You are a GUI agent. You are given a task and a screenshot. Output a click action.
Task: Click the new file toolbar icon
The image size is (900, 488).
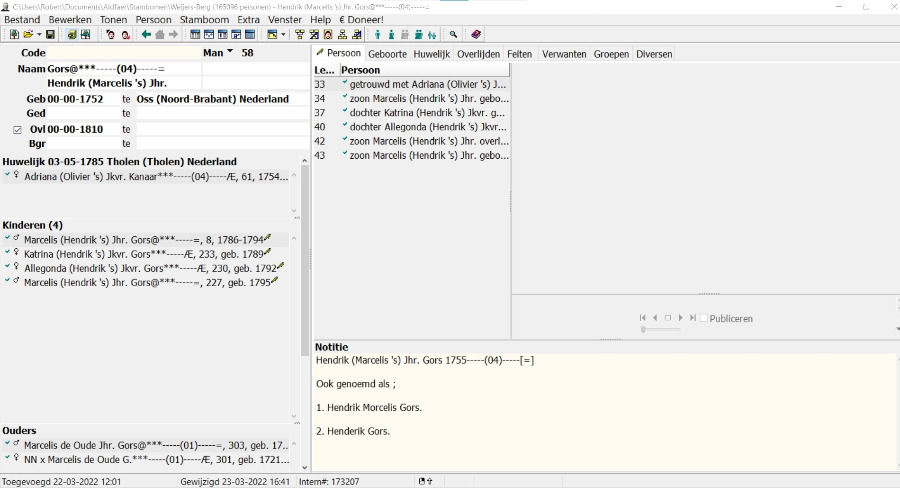click(13, 35)
